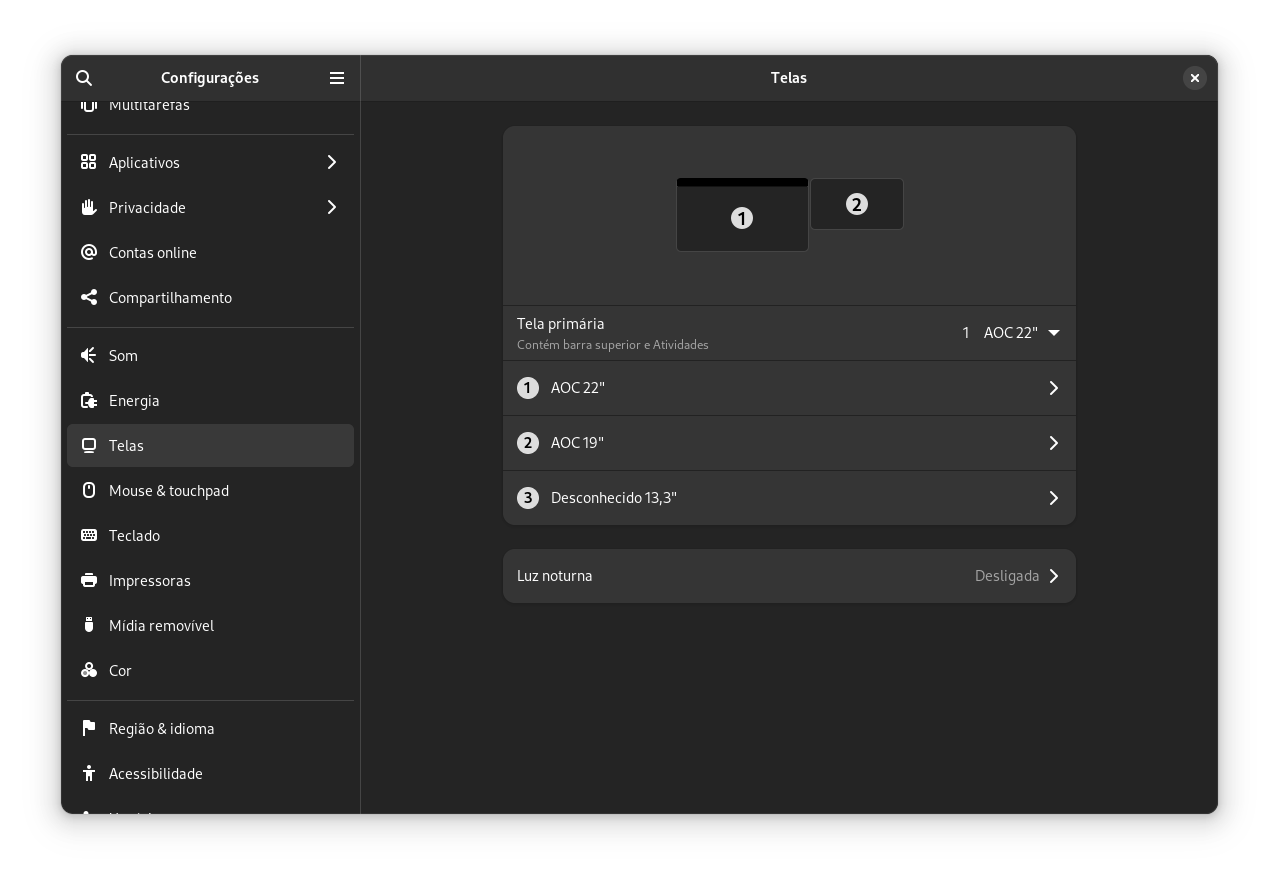Click the number 1 badge beside AOC 22"
This screenshot has width=1279, height=881.
[x=528, y=388]
